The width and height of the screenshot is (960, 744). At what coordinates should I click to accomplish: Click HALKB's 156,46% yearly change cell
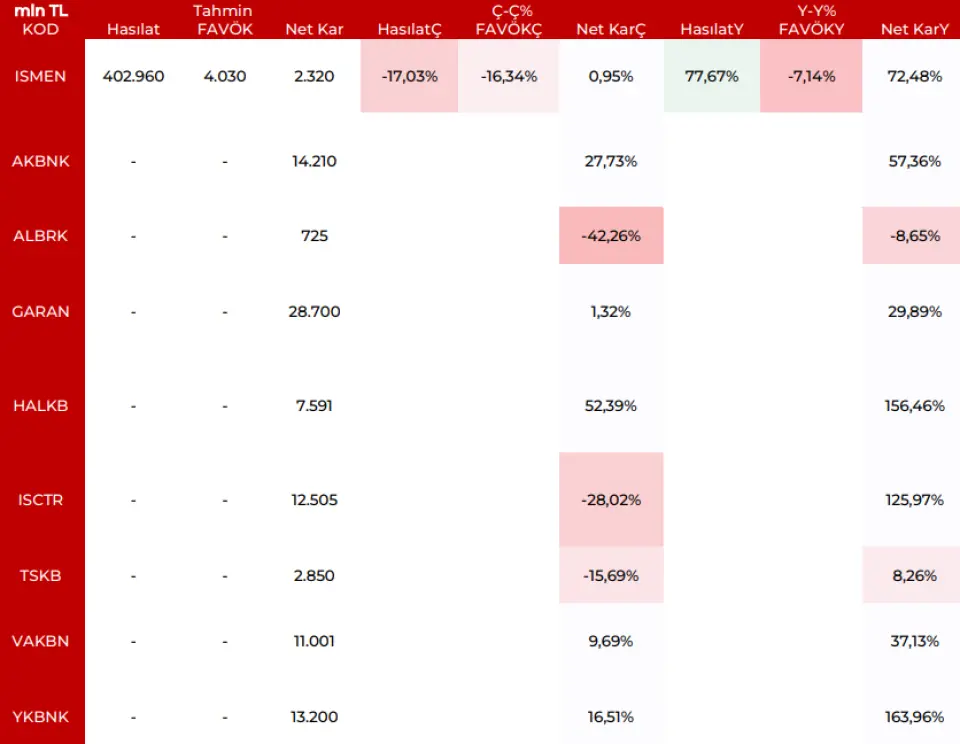(x=914, y=406)
